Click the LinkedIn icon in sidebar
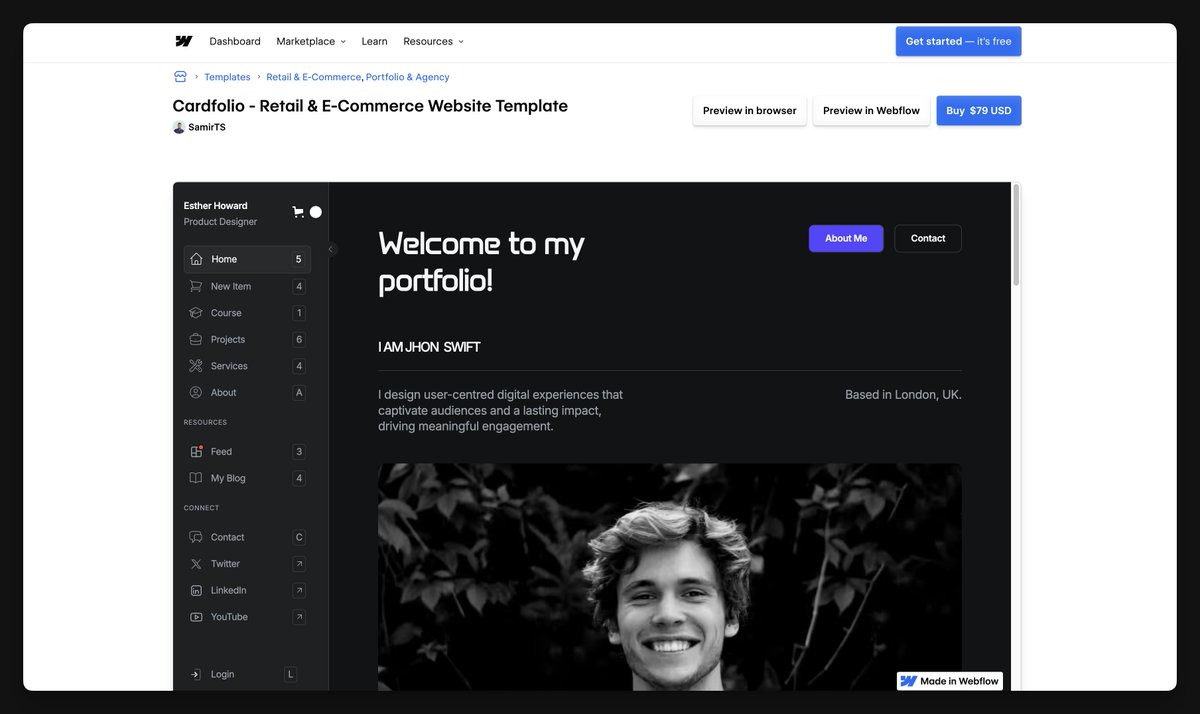1200x714 pixels. 196,590
